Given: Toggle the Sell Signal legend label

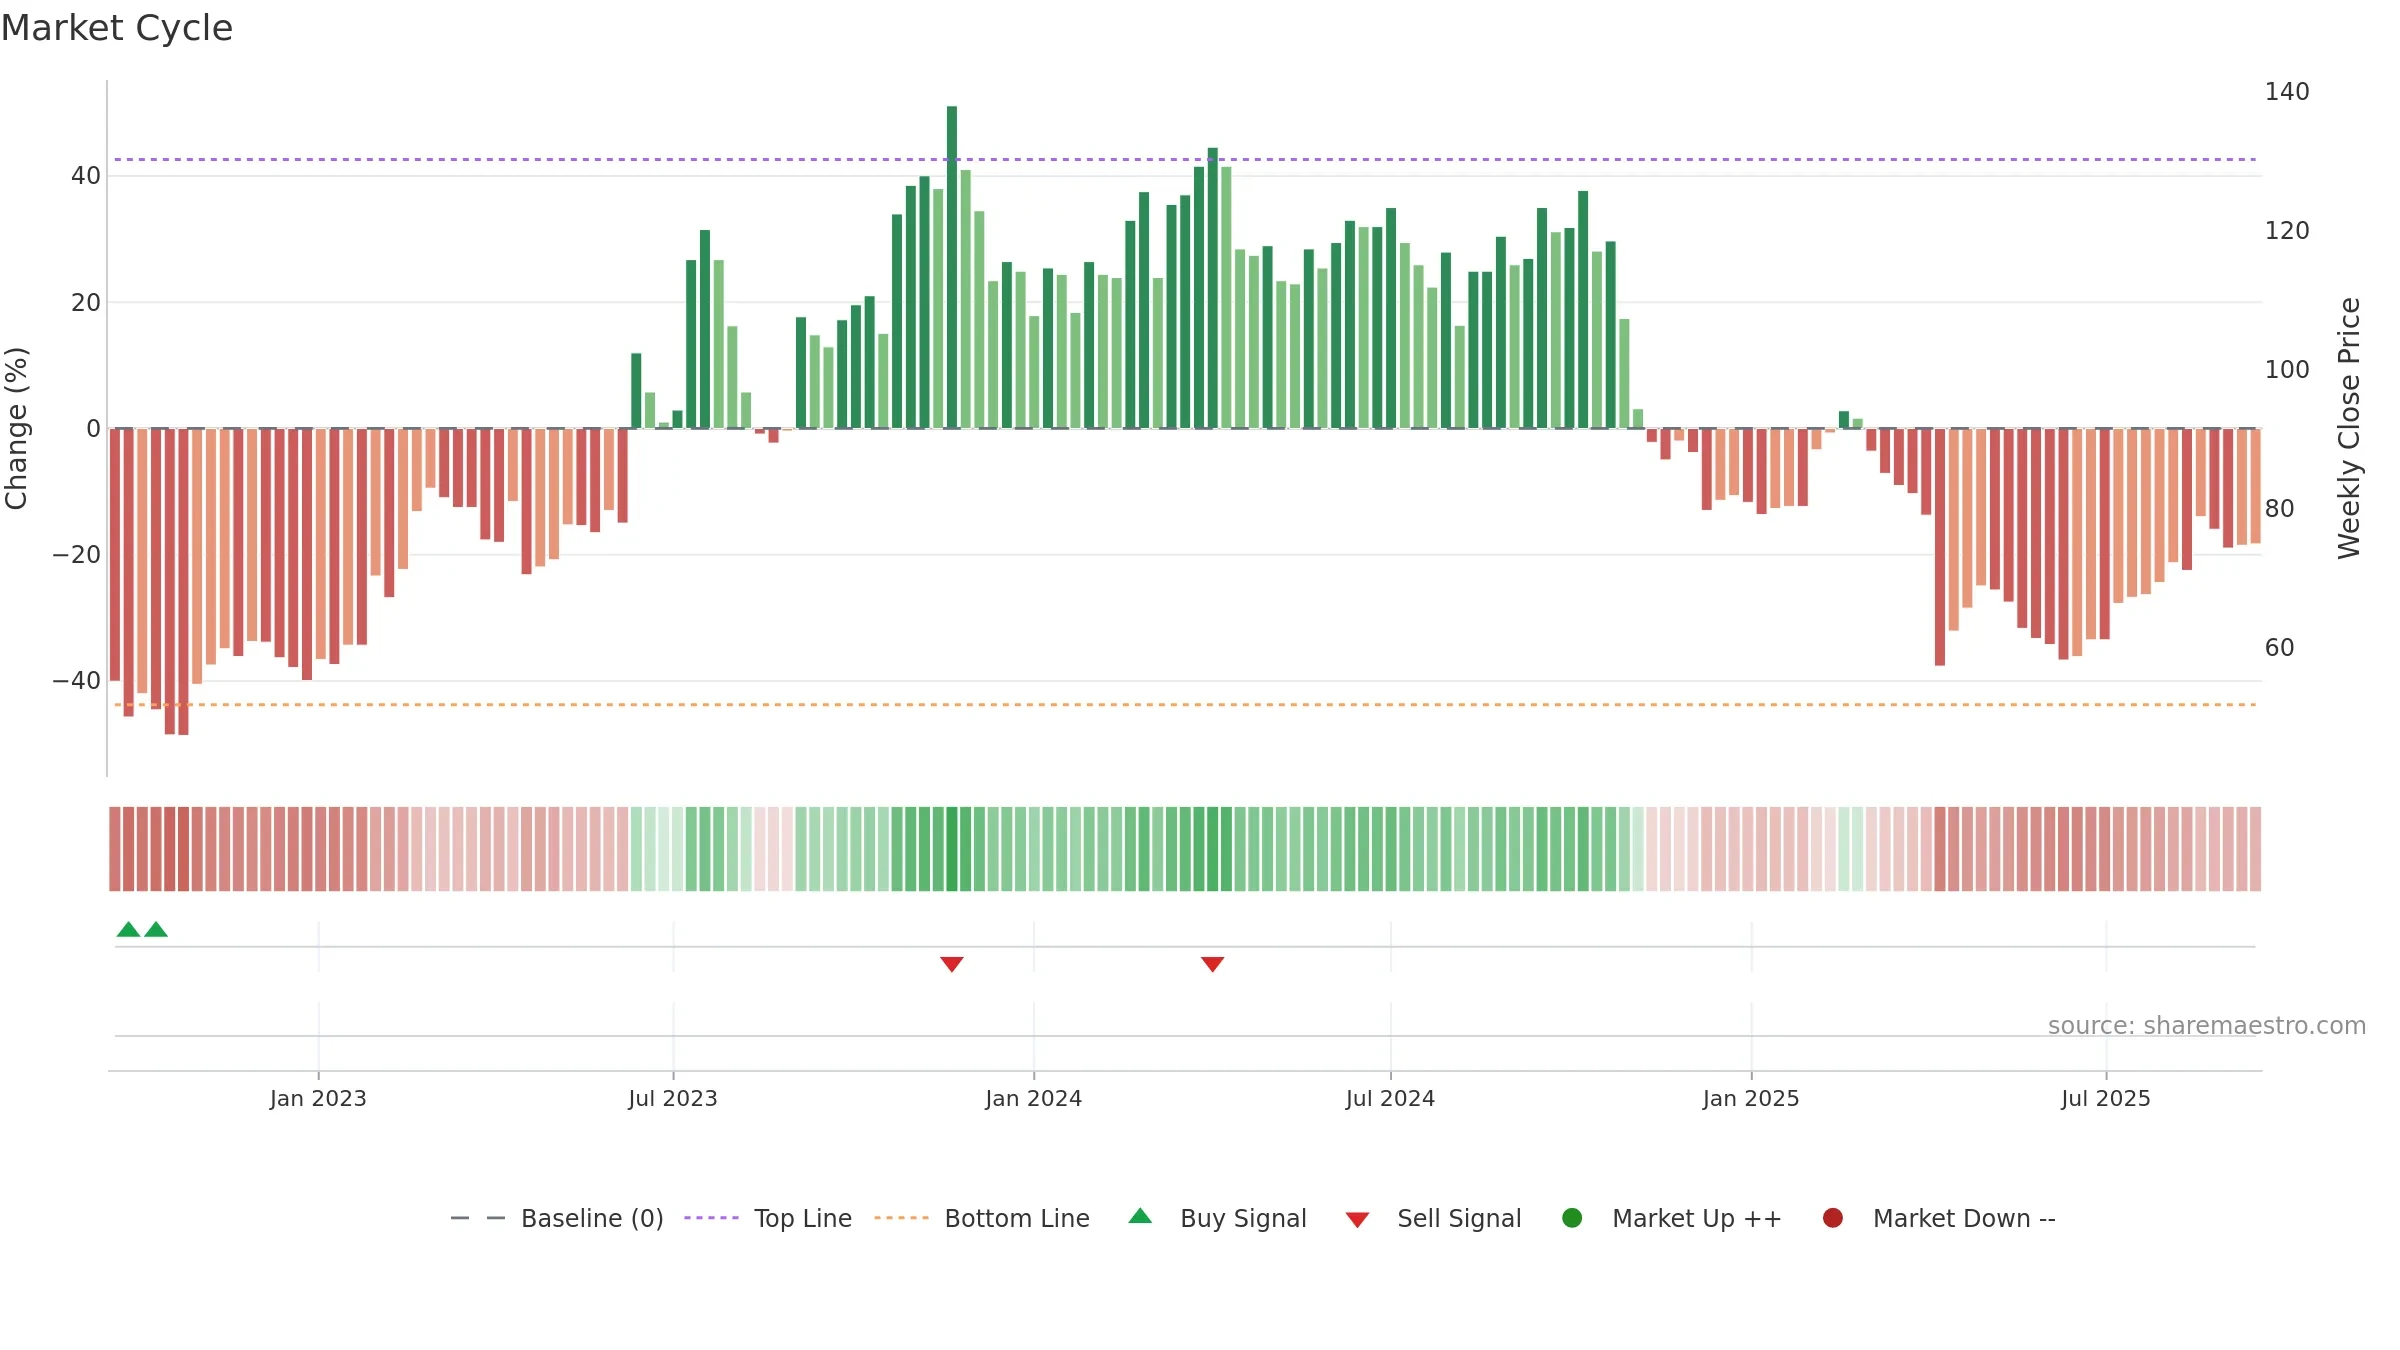Looking at the screenshot, I should coord(1459,1218).
